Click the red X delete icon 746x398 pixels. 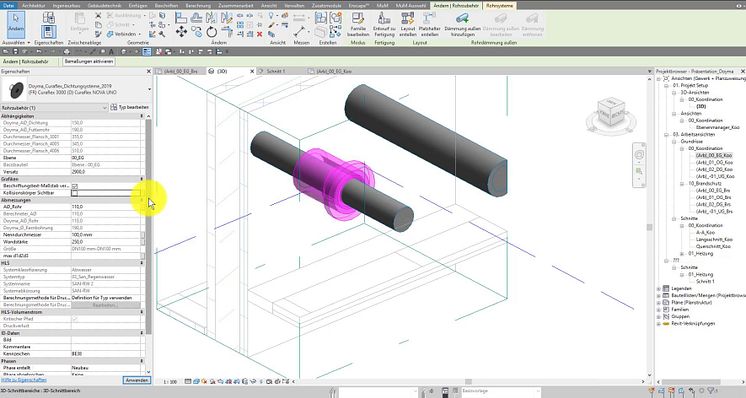pos(260,34)
